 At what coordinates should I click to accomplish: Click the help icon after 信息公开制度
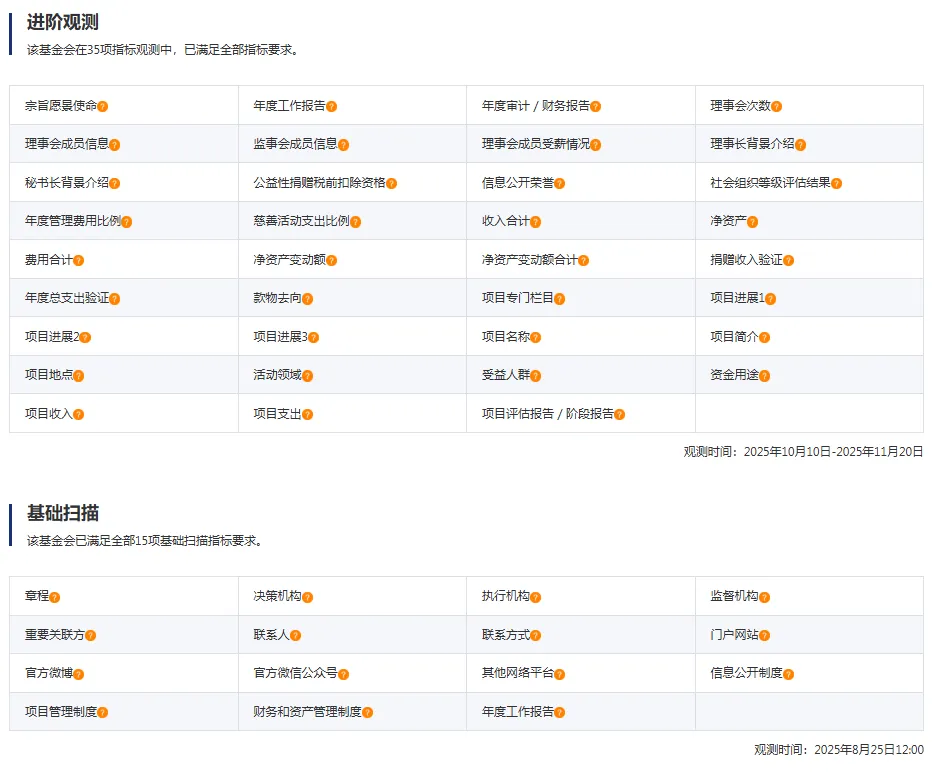[x=789, y=674]
